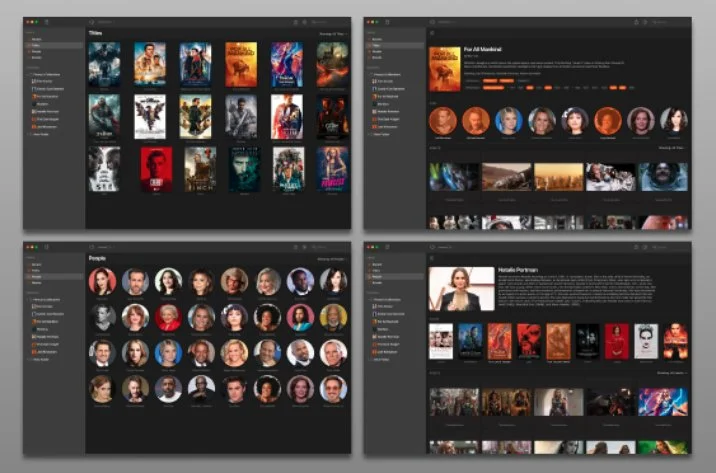Go back using the chevron in the For All Mankind window
The height and width of the screenshot is (473, 716).
point(432,33)
